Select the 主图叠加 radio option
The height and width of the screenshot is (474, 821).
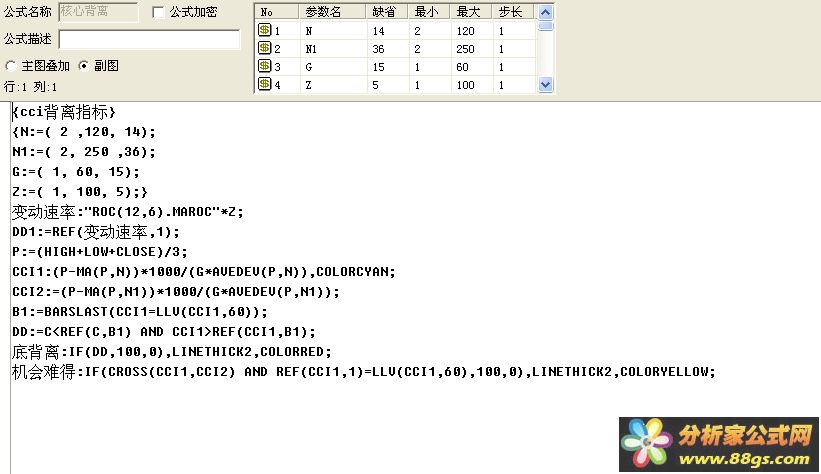pos(10,66)
